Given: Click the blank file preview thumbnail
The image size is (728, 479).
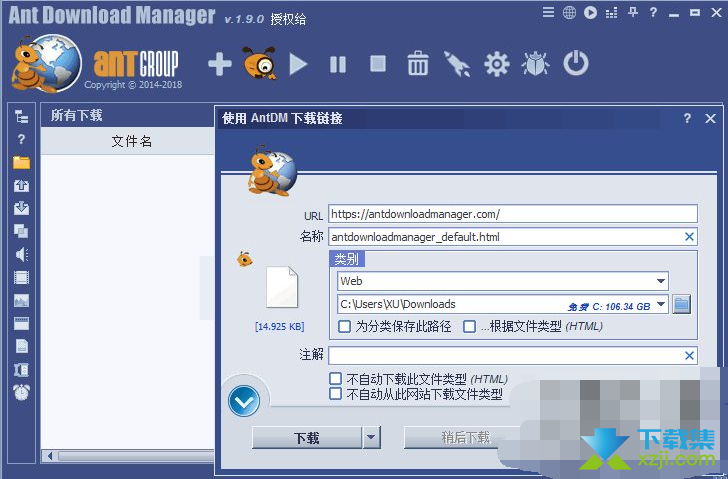Looking at the screenshot, I should (x=282, y=287).
